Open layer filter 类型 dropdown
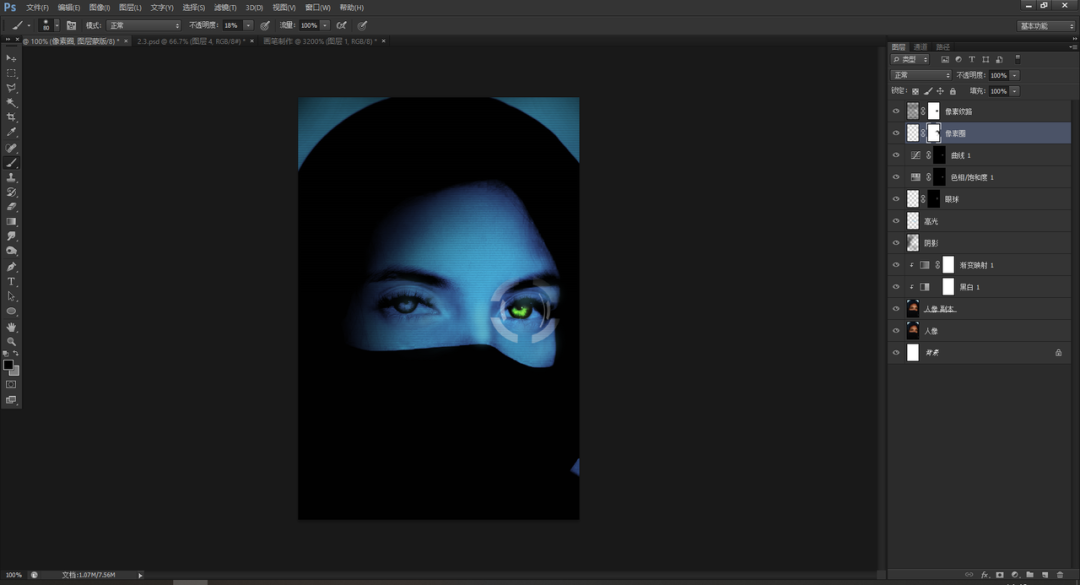The width and height of the screenshot is (1080, 585). 910,60
